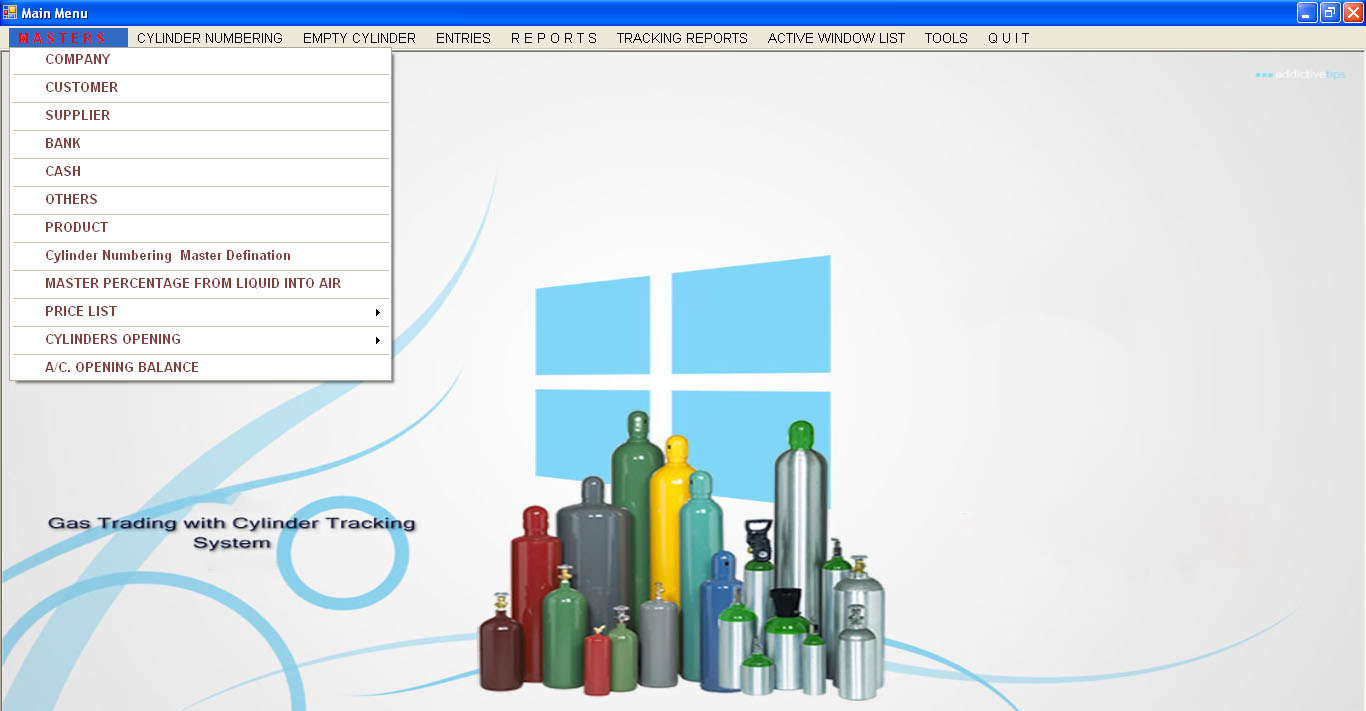Open the TOOLS menu
1366x711 pixels.
945,38
